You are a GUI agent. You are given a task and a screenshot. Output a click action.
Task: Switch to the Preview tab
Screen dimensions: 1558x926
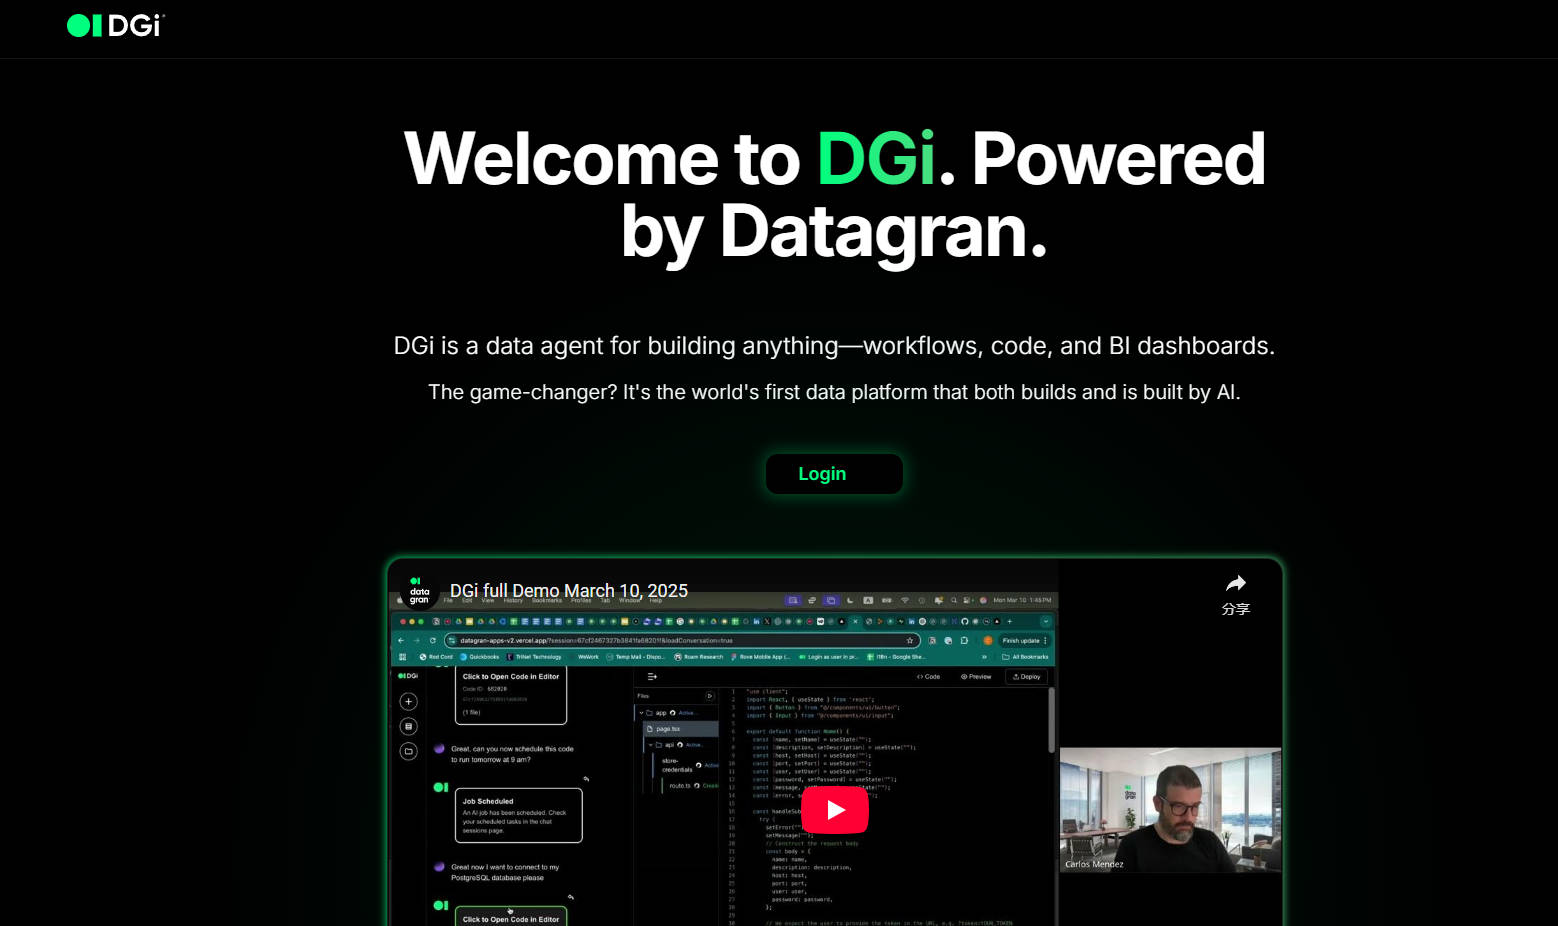[x=976, y=677]
